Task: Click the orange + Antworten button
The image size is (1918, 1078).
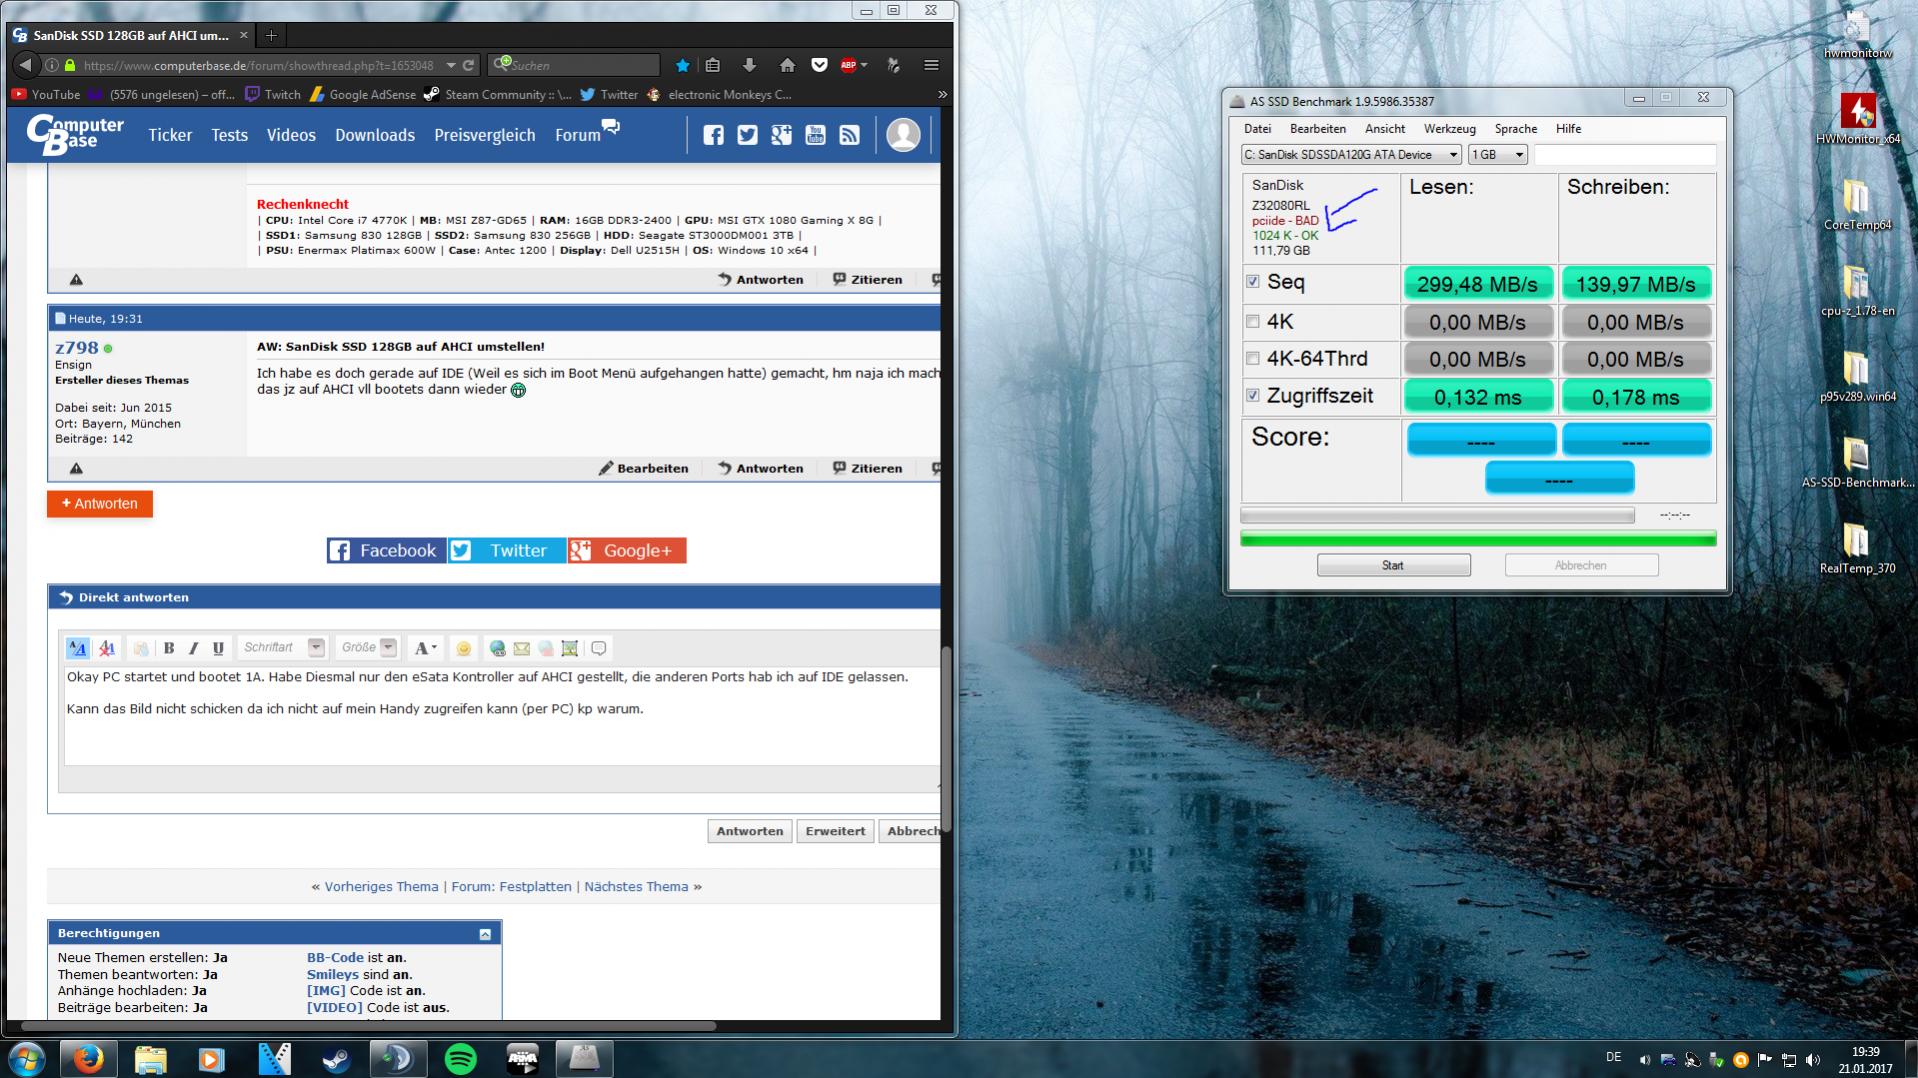Action: click(x=99, y=504)
